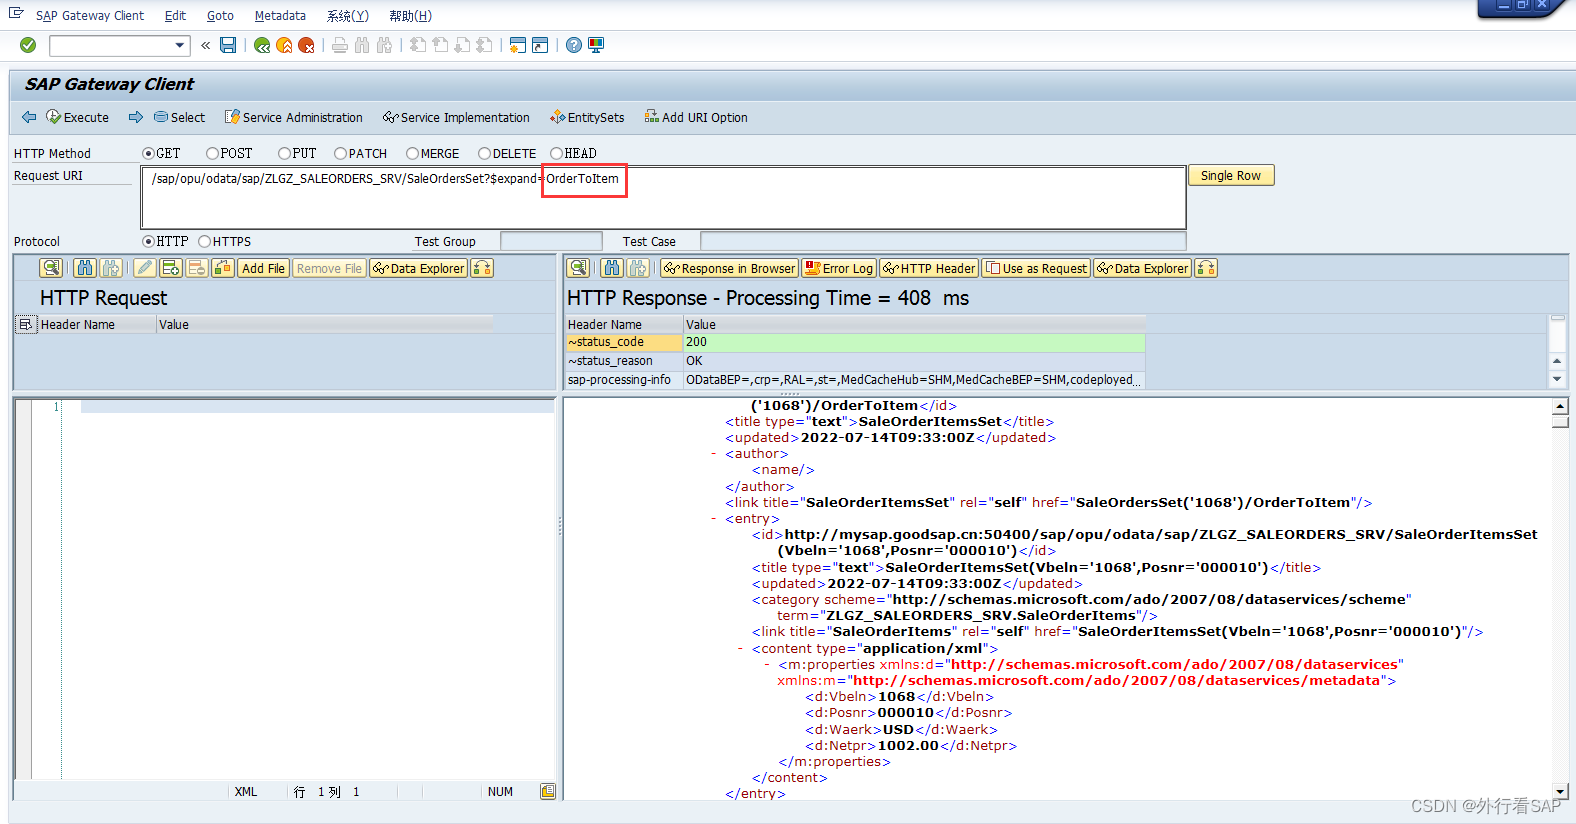Click the icon right of request Data Explorer button
The height and width of the screenshot is (824, 1576).
[x=482, y=268]
